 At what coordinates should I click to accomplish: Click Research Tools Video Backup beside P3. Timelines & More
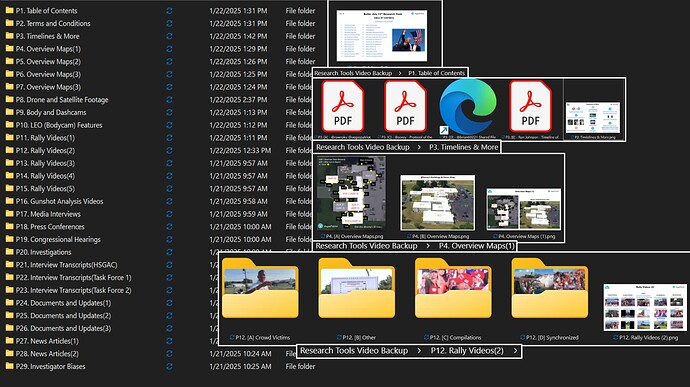(x=363, y=147)
